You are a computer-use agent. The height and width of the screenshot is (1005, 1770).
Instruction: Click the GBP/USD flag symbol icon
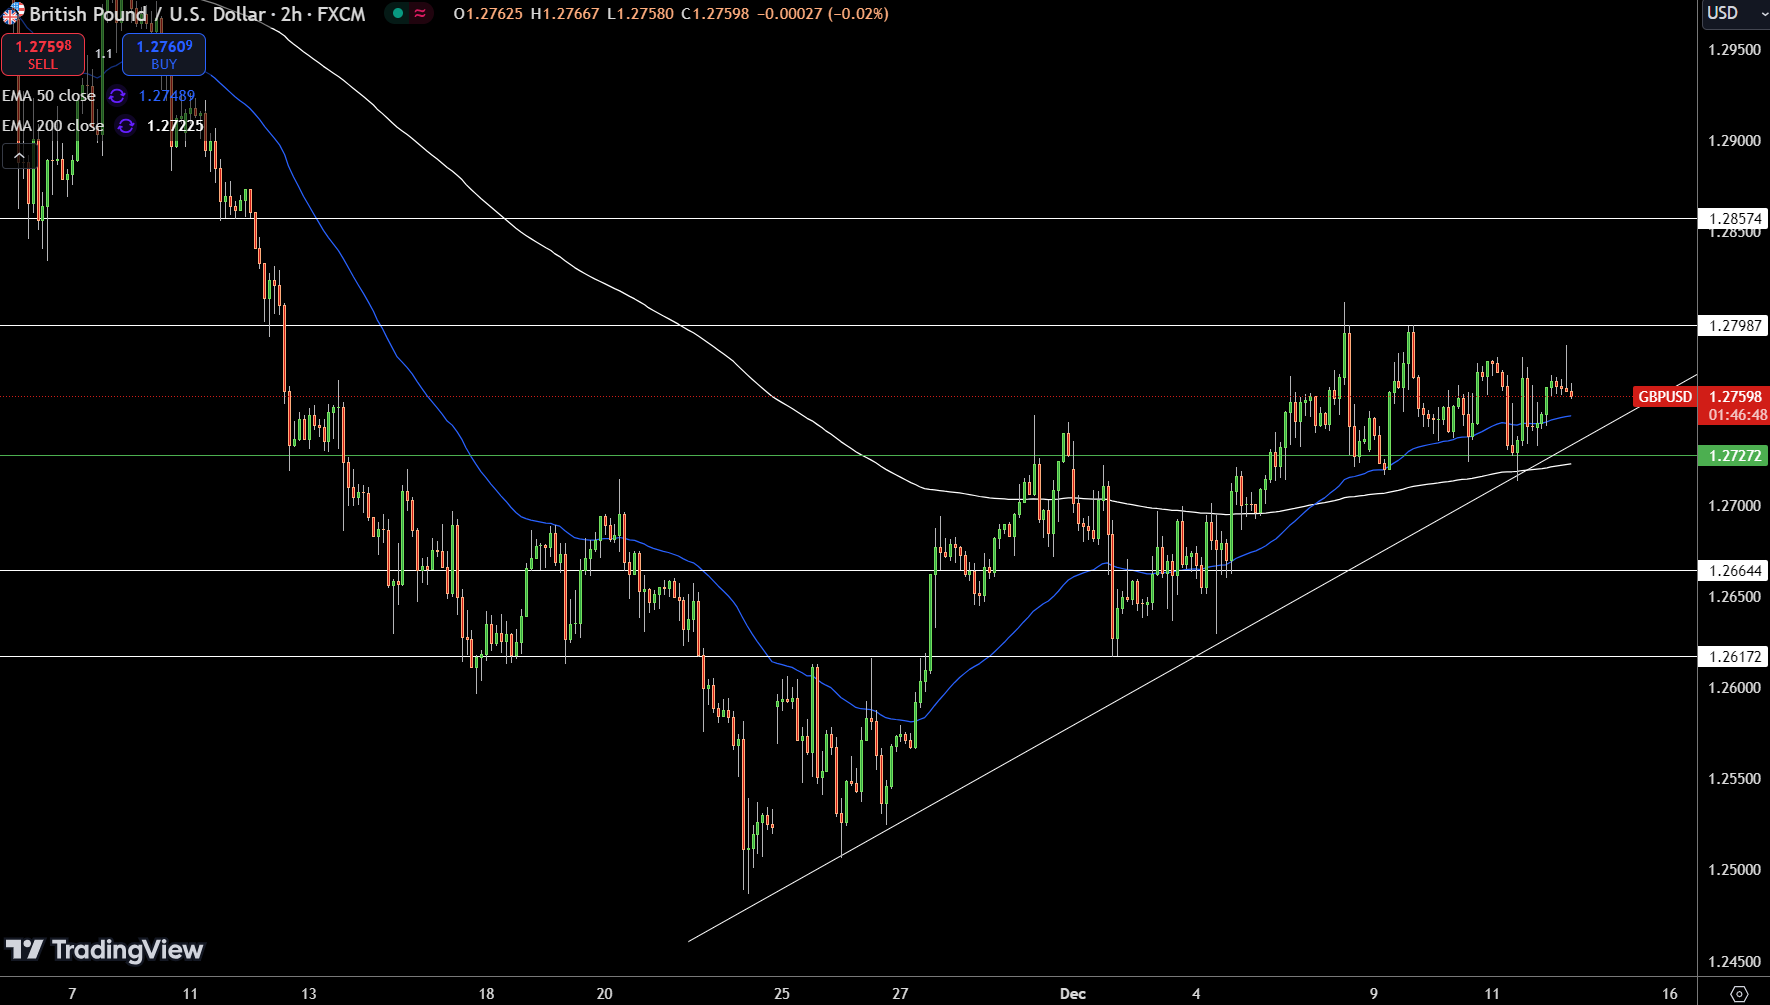tap(13, 13)
